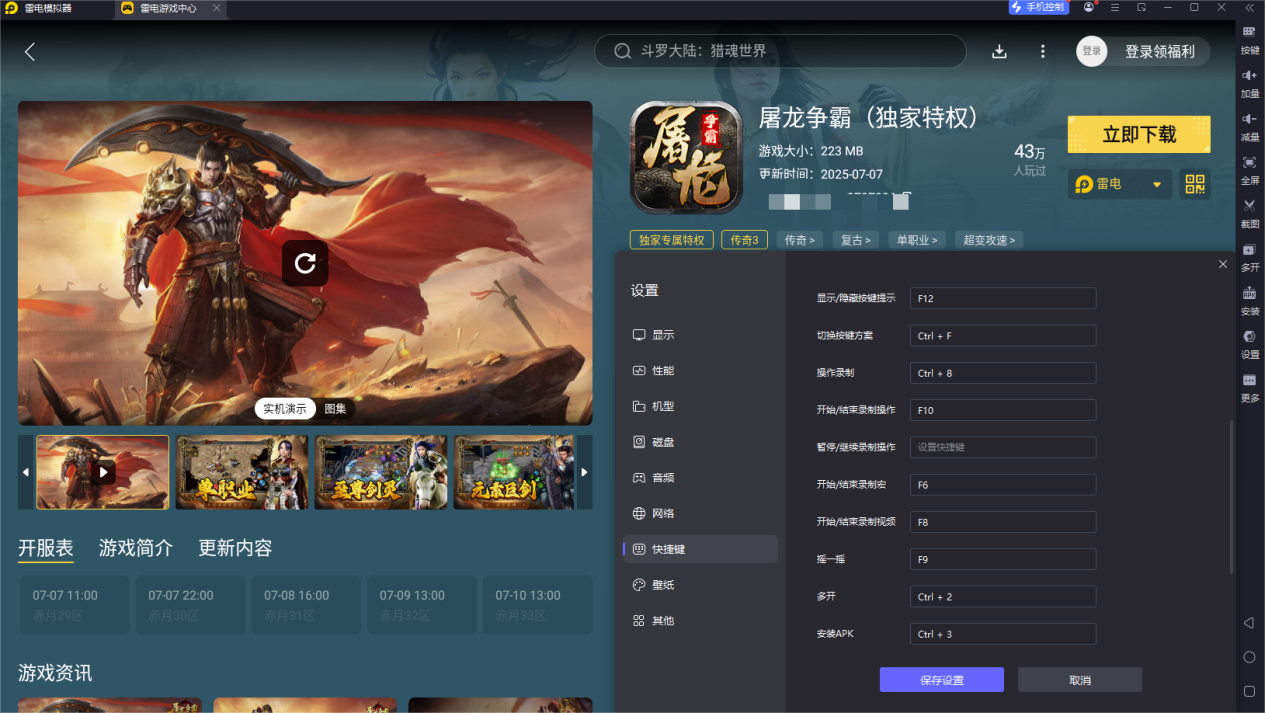Click the 显示/隐藏按键提示 F12 shortcut field

pos(1003,298)
